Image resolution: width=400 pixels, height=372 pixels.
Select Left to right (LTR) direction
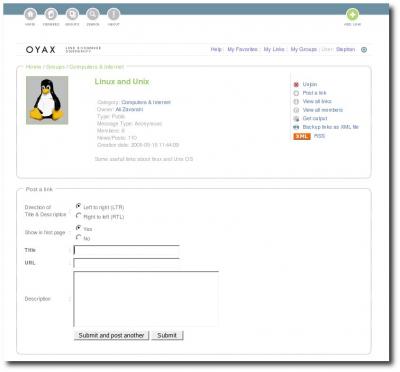tap(78, 206)
